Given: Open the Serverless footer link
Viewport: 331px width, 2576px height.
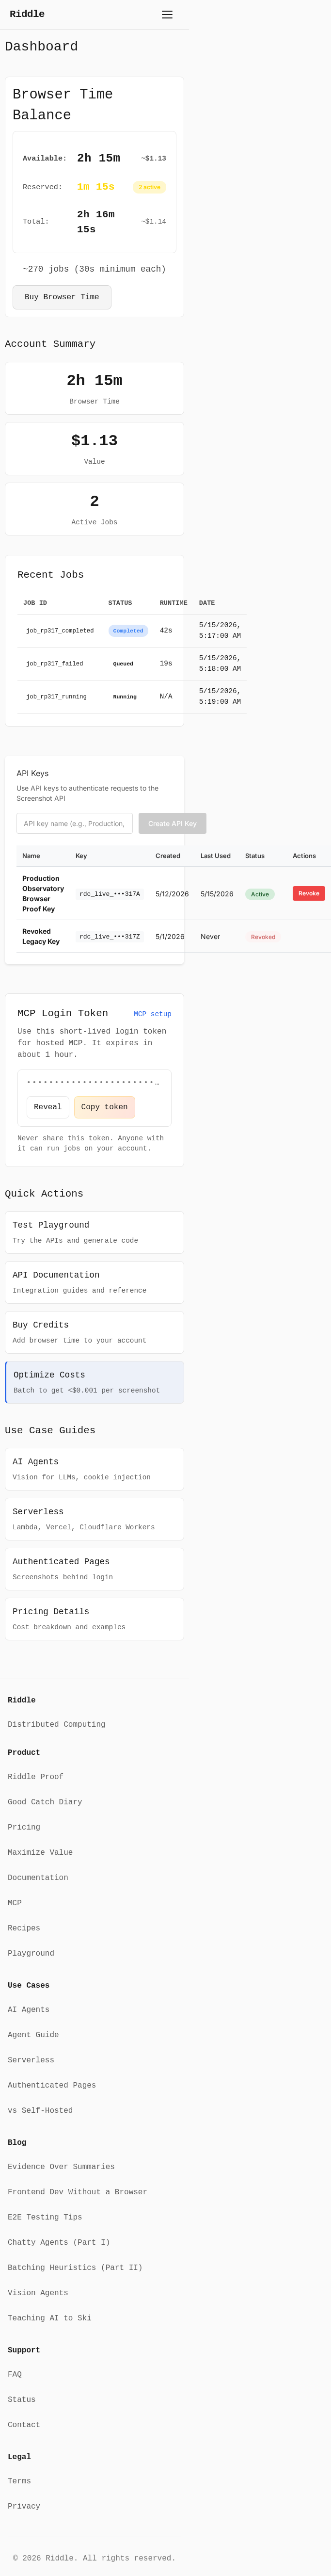Looking at the screenshot, I should click(31, 2060).
